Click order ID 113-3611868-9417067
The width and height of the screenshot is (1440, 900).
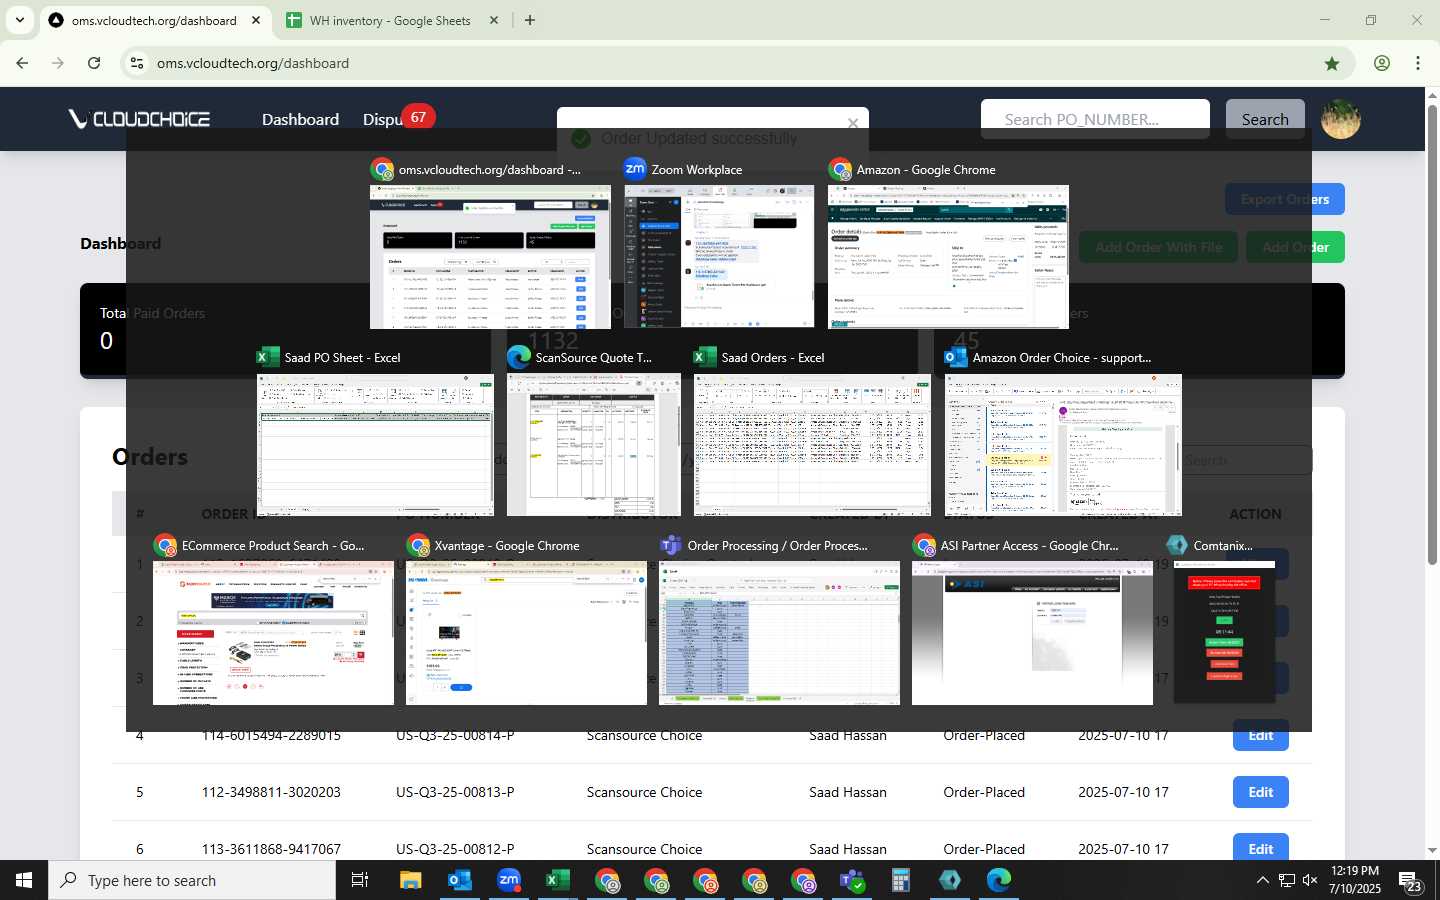tap(271, 849)
